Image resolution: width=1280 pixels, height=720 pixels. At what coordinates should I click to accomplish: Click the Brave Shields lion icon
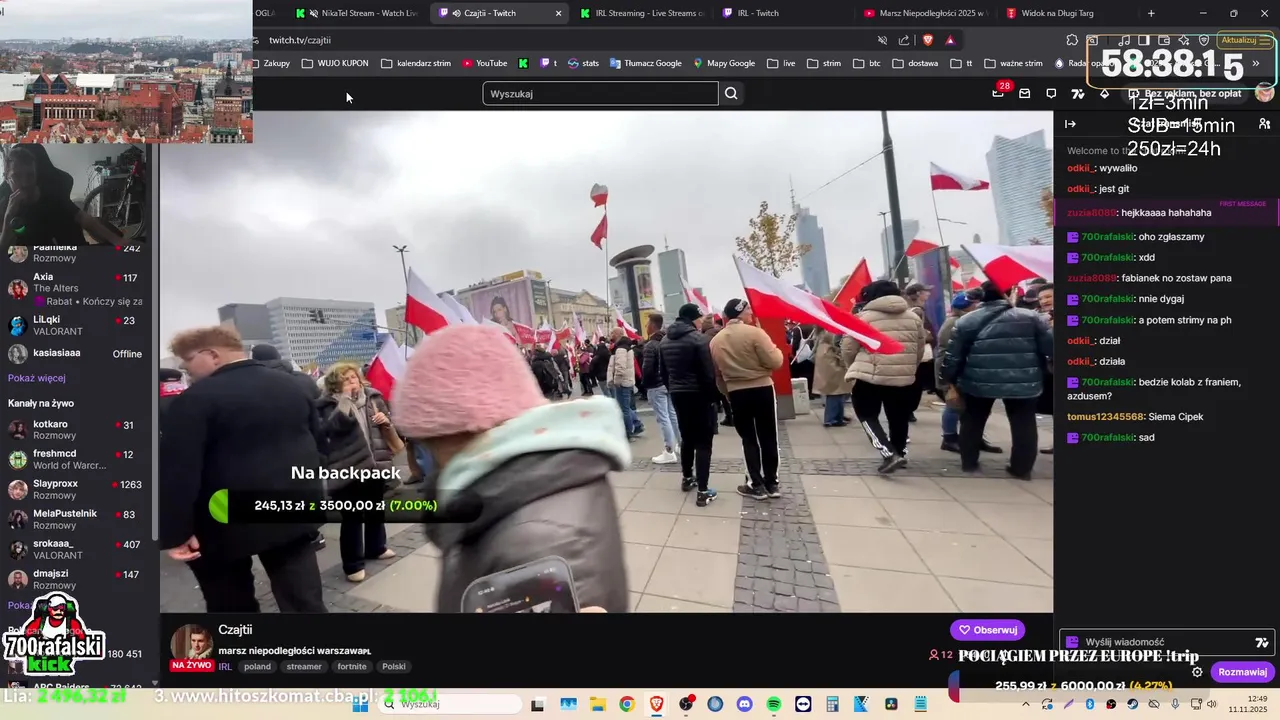(928, 40)
